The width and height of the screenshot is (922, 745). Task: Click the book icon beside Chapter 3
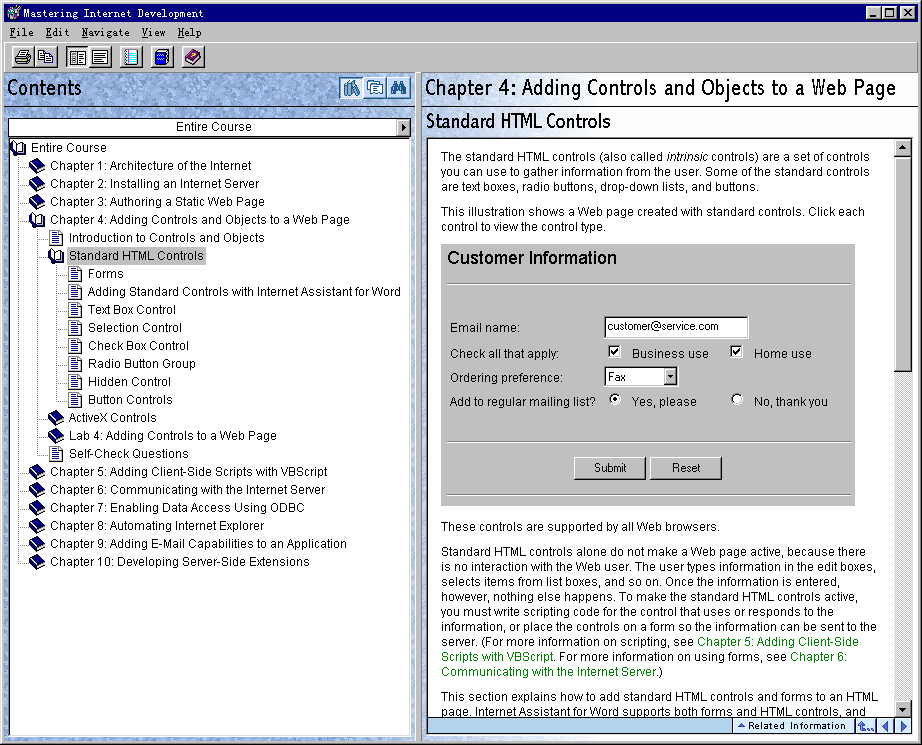[37, 202]
